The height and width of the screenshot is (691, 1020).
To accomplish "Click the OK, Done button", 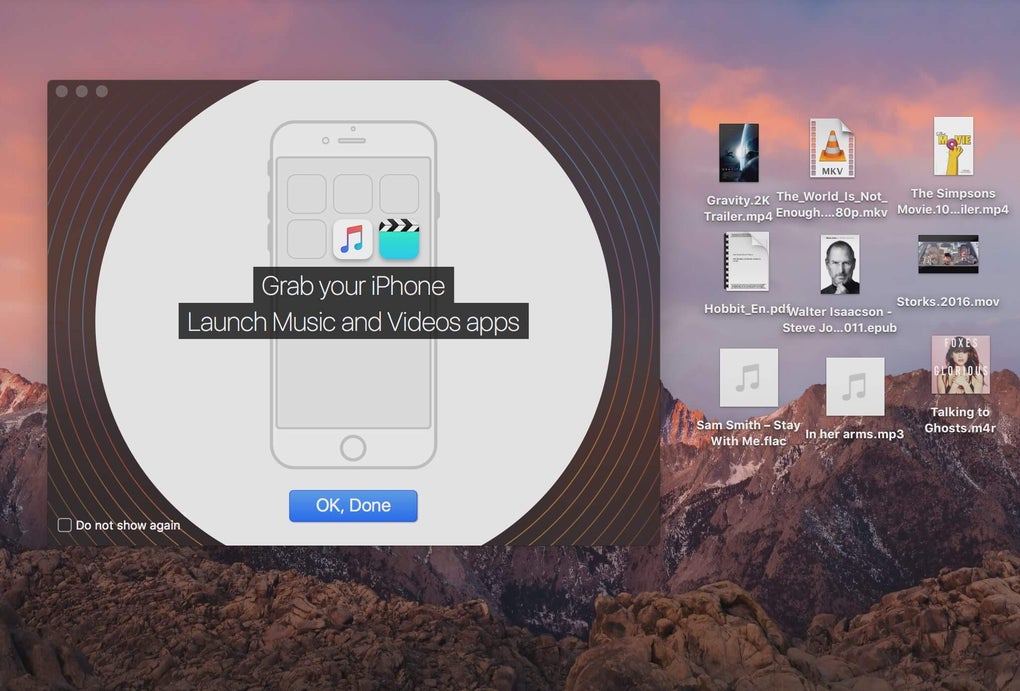I will click(353, 506).
